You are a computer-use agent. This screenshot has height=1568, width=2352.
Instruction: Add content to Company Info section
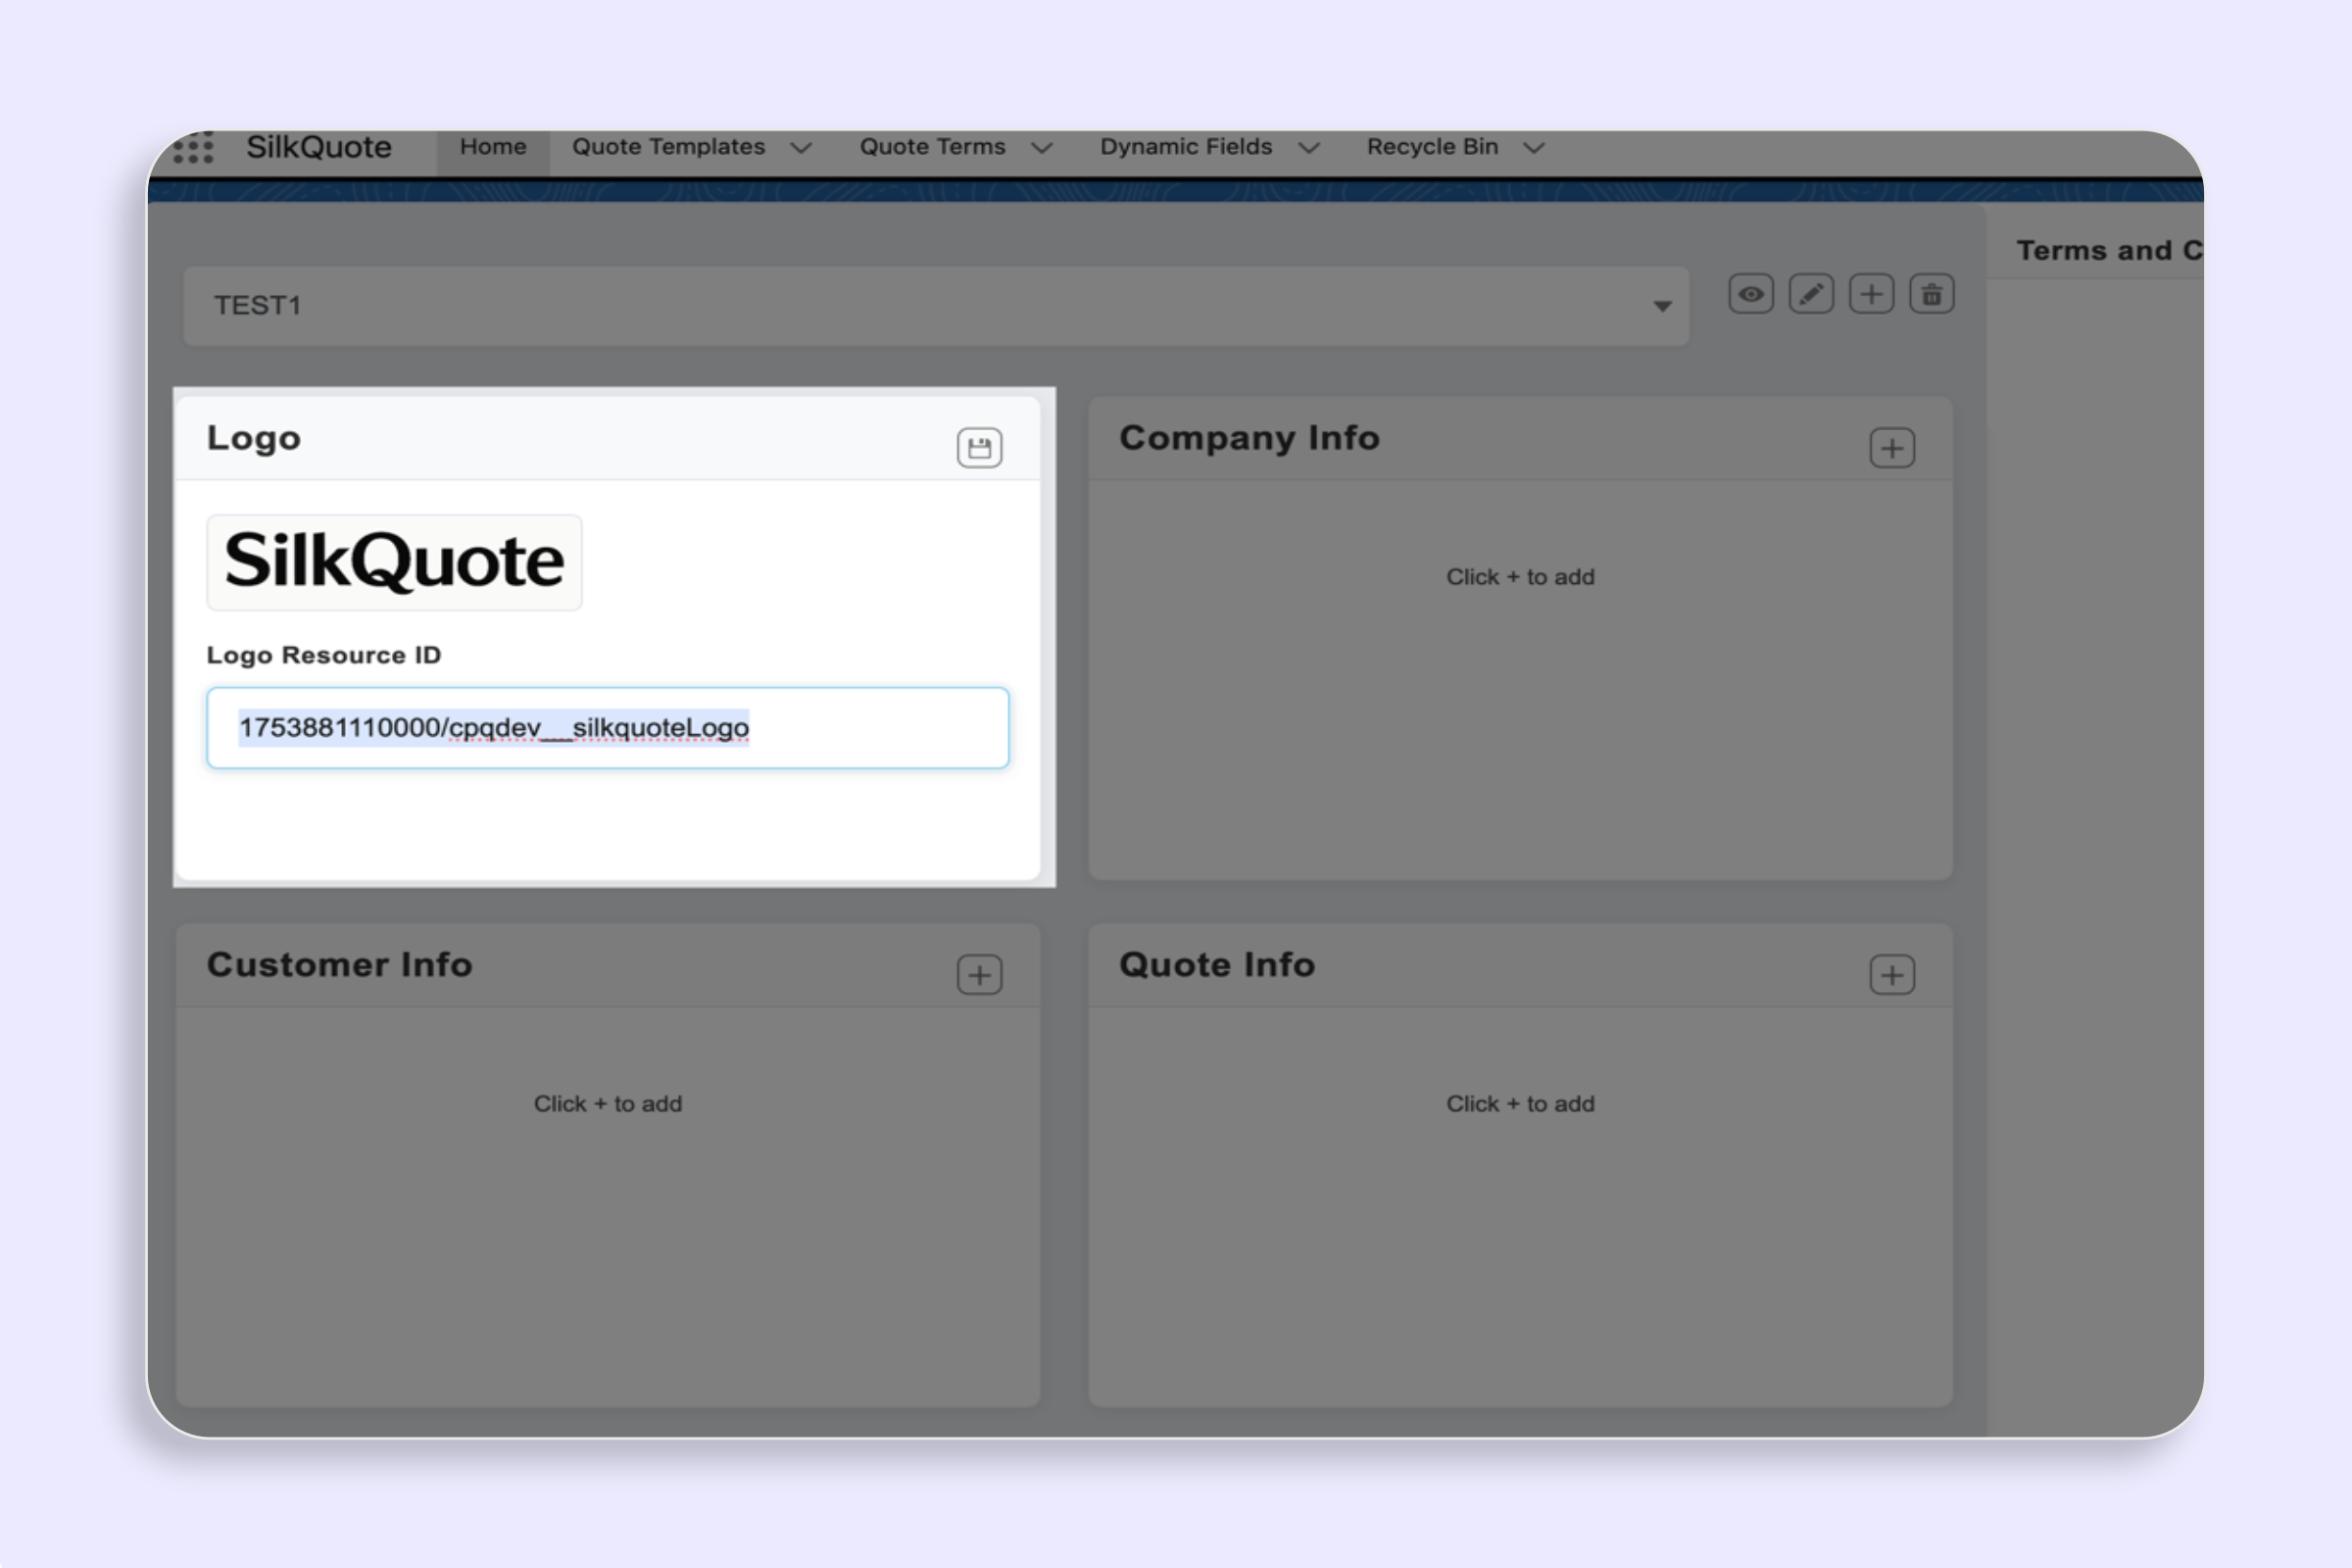click(1891, 447)
